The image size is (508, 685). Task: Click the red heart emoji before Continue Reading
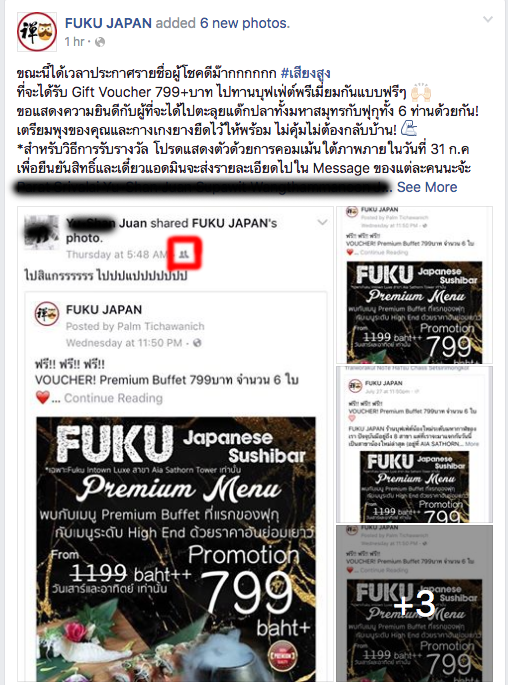(x=42, y=398)
